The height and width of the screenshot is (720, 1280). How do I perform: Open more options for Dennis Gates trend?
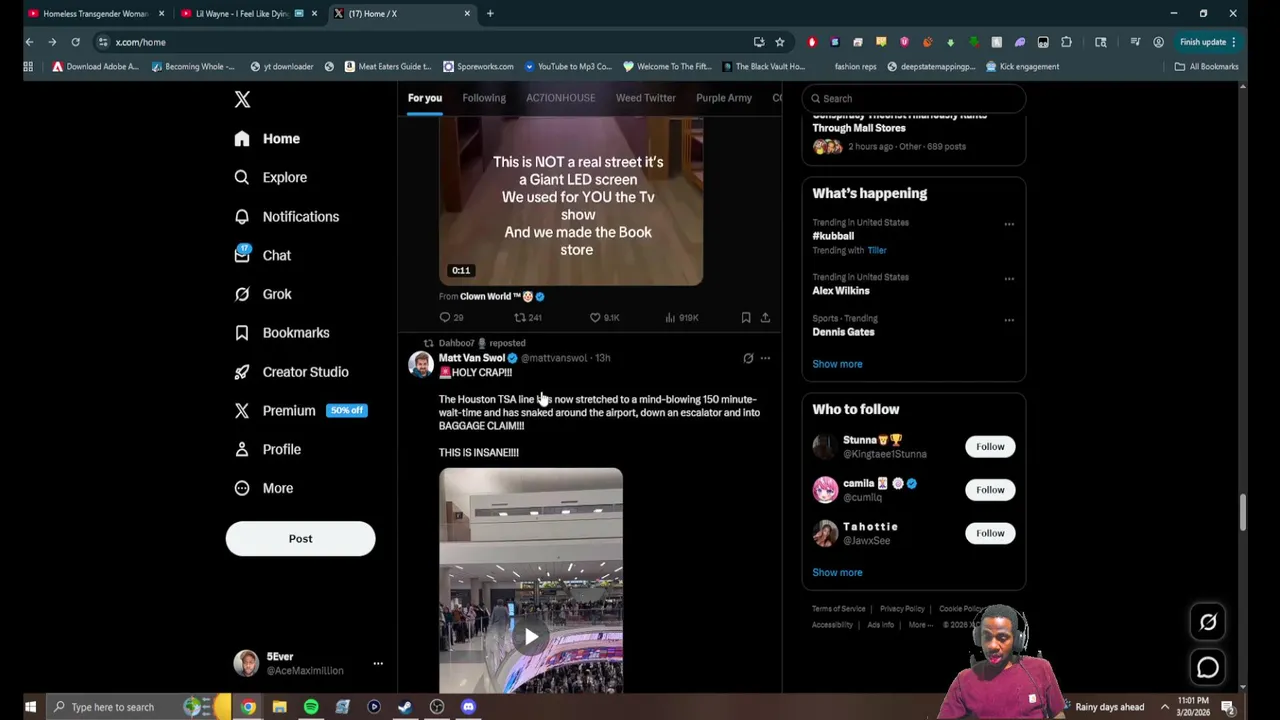1009,320
